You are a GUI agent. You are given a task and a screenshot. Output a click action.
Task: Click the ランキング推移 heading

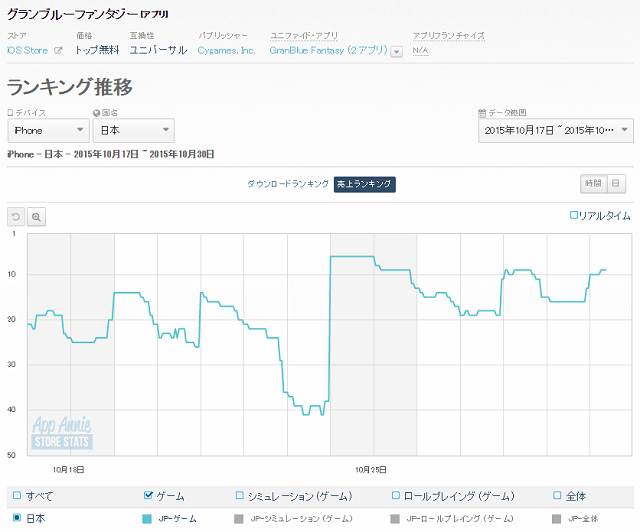[x=70, y=87]
